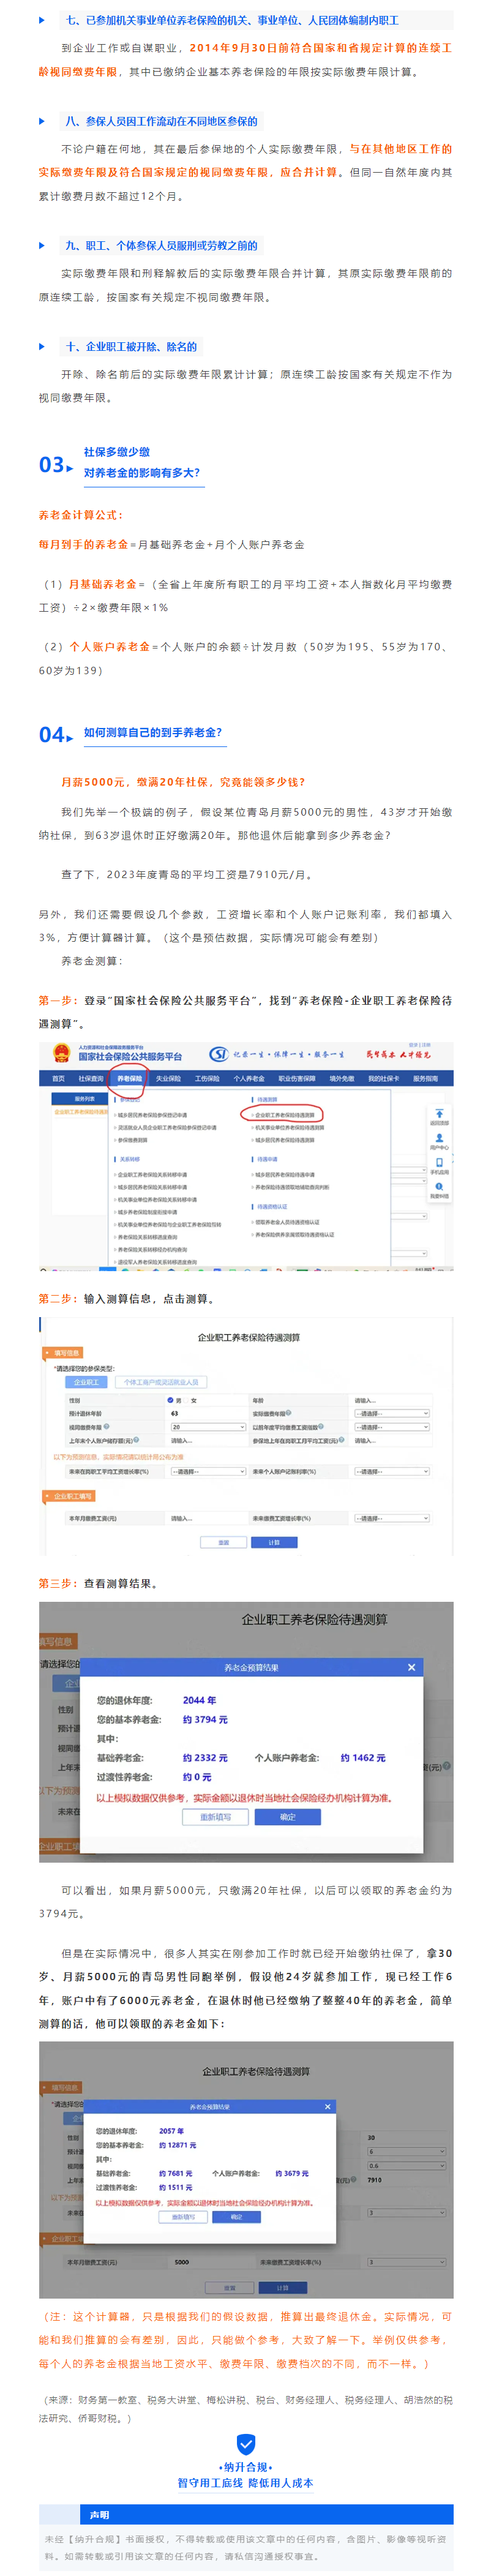Click 城乡居民养老保险待遇申请 link
The height and width of the screenshot is (2576, 491).
coord(285,1174)
